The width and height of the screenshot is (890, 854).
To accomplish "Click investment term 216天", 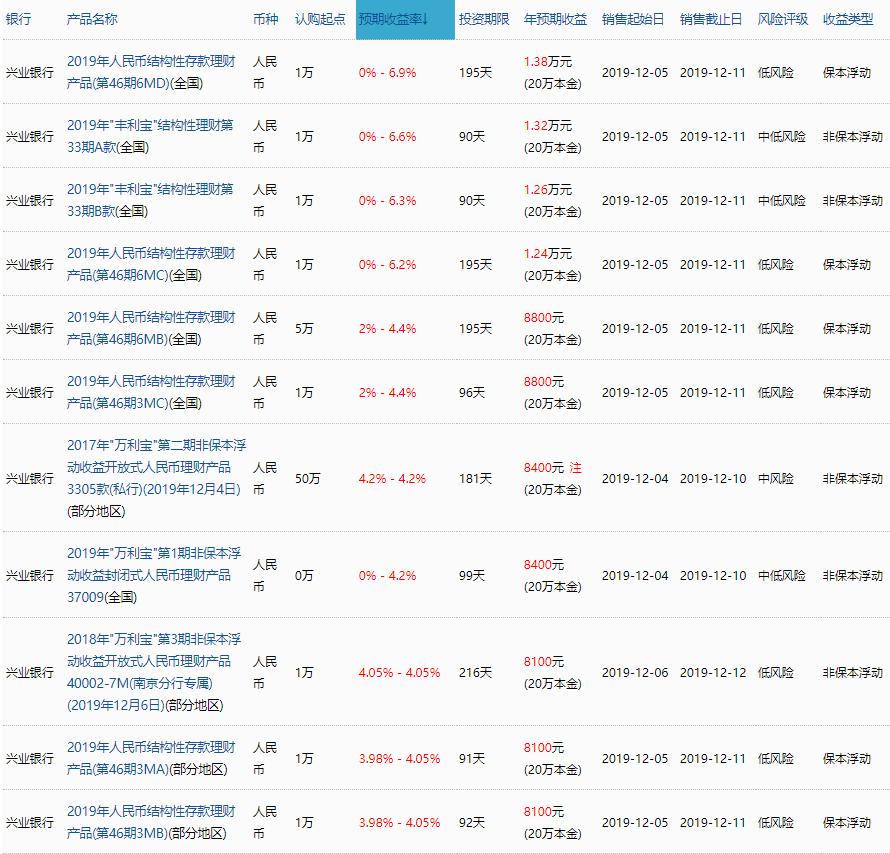I will [x=475, y=673].
